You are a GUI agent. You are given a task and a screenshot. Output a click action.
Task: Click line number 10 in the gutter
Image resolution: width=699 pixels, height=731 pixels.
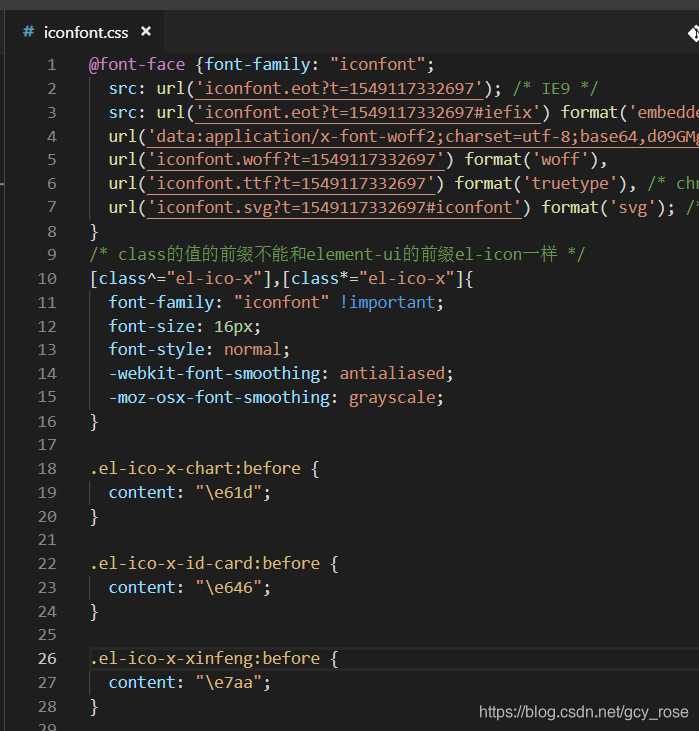47,279
